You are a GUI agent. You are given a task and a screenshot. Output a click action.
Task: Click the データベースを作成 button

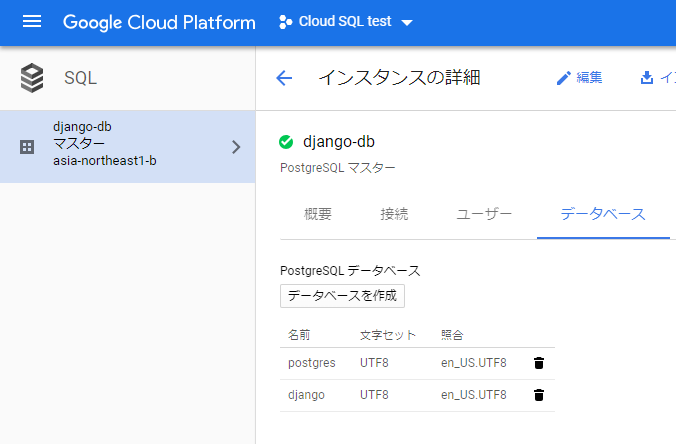(342, 295)
